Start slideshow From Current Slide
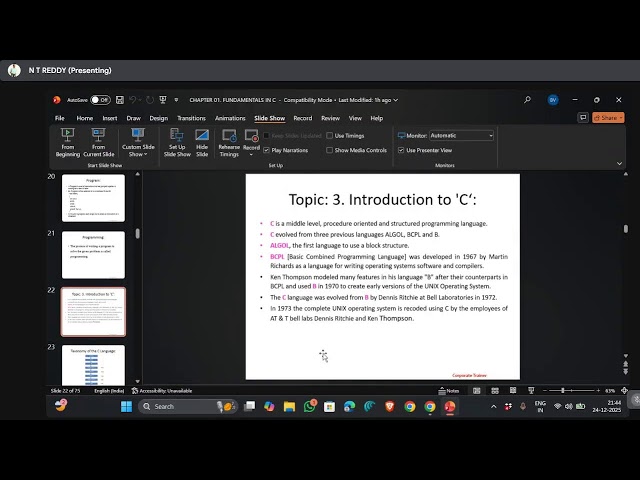 98,142
